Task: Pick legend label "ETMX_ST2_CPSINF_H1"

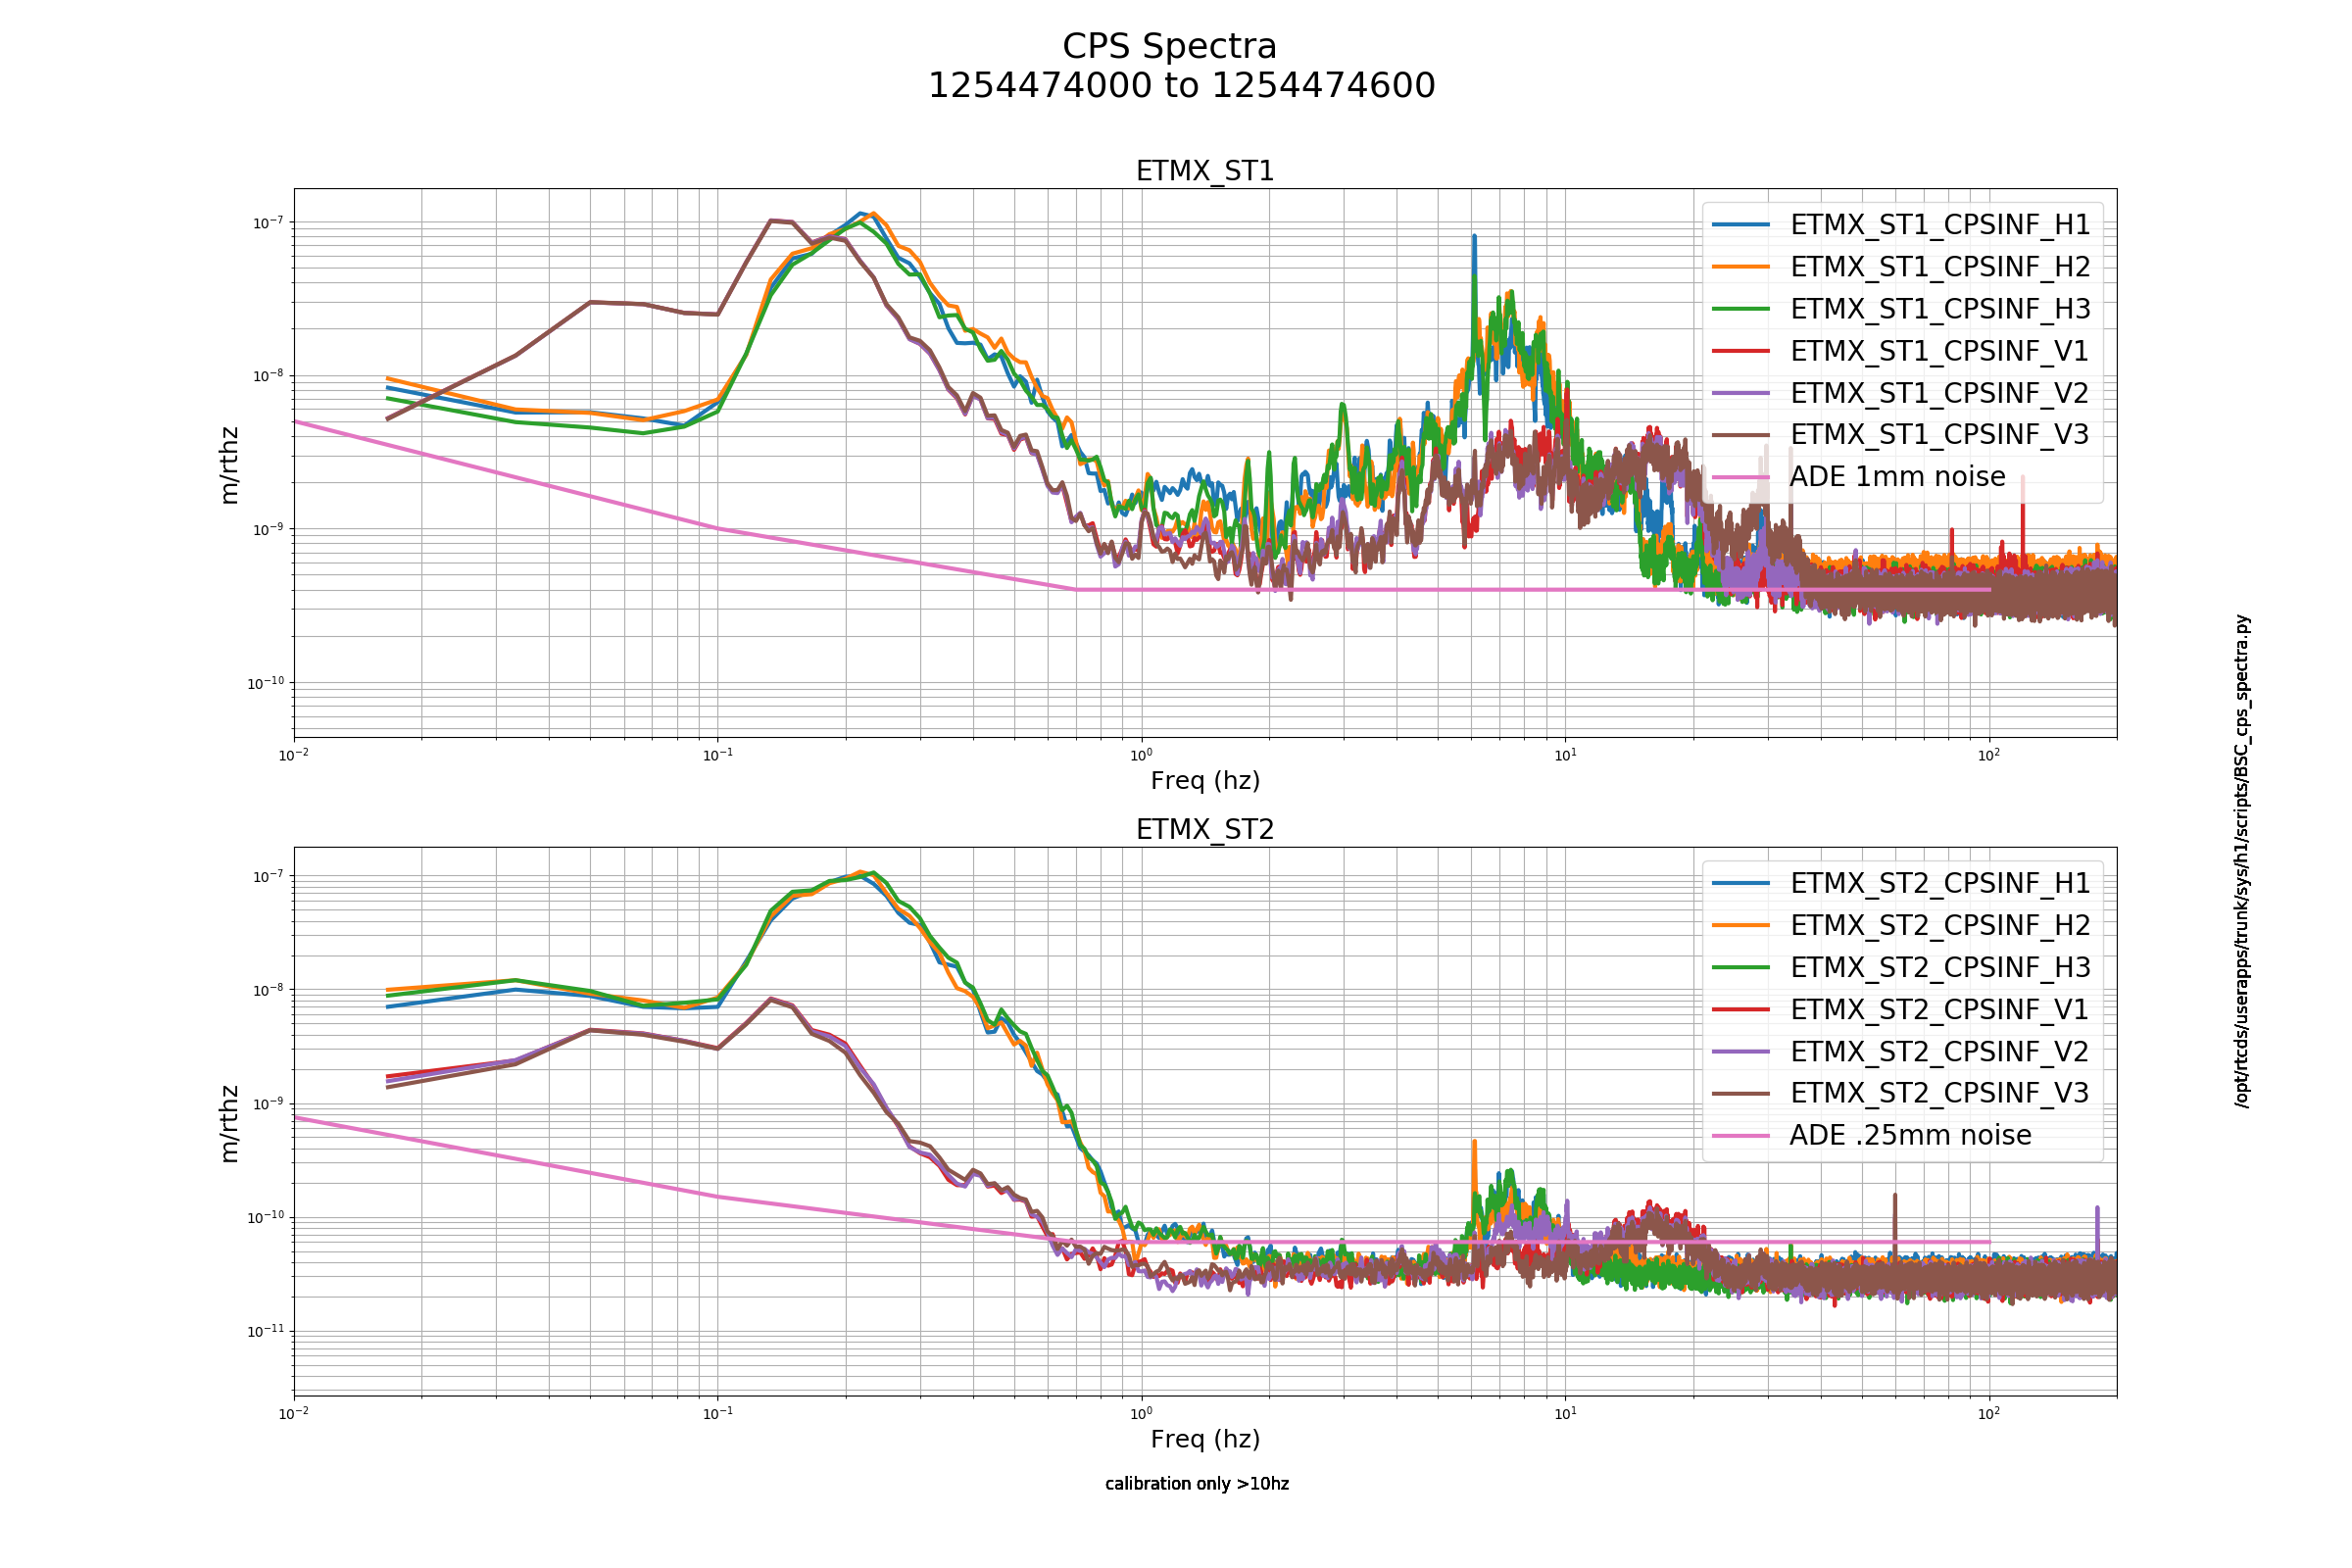Action: pyautogui.click(x=1940, y=883)
